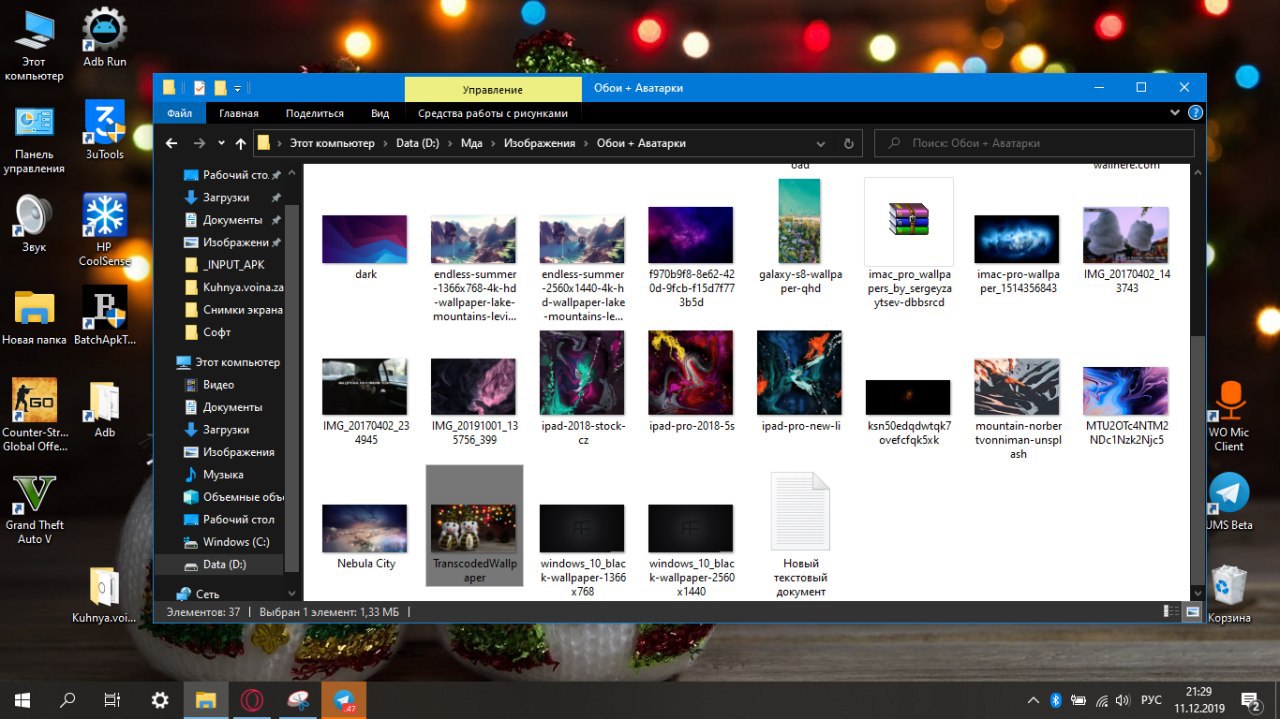
Task: Open the Grand Theft Auto V icon
Action: (x=34, y=509)
